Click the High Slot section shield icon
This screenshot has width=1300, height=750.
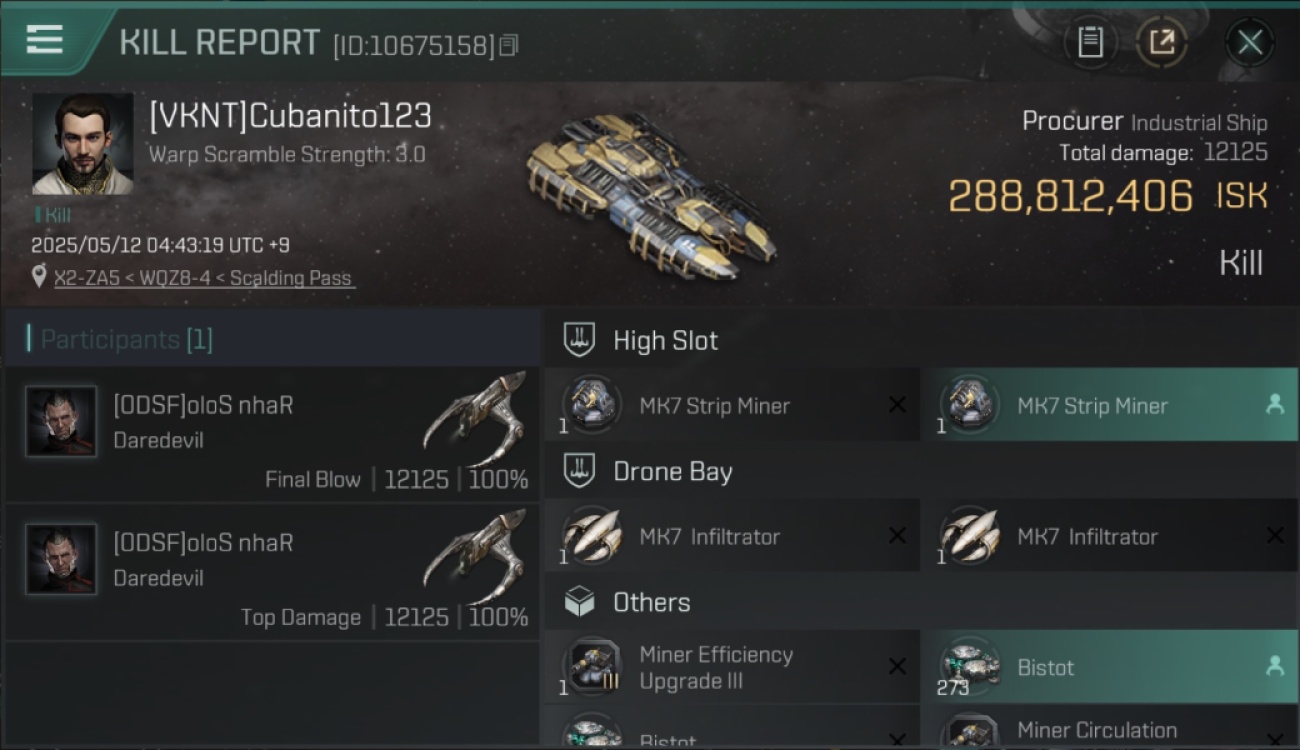tap(579, 340)
